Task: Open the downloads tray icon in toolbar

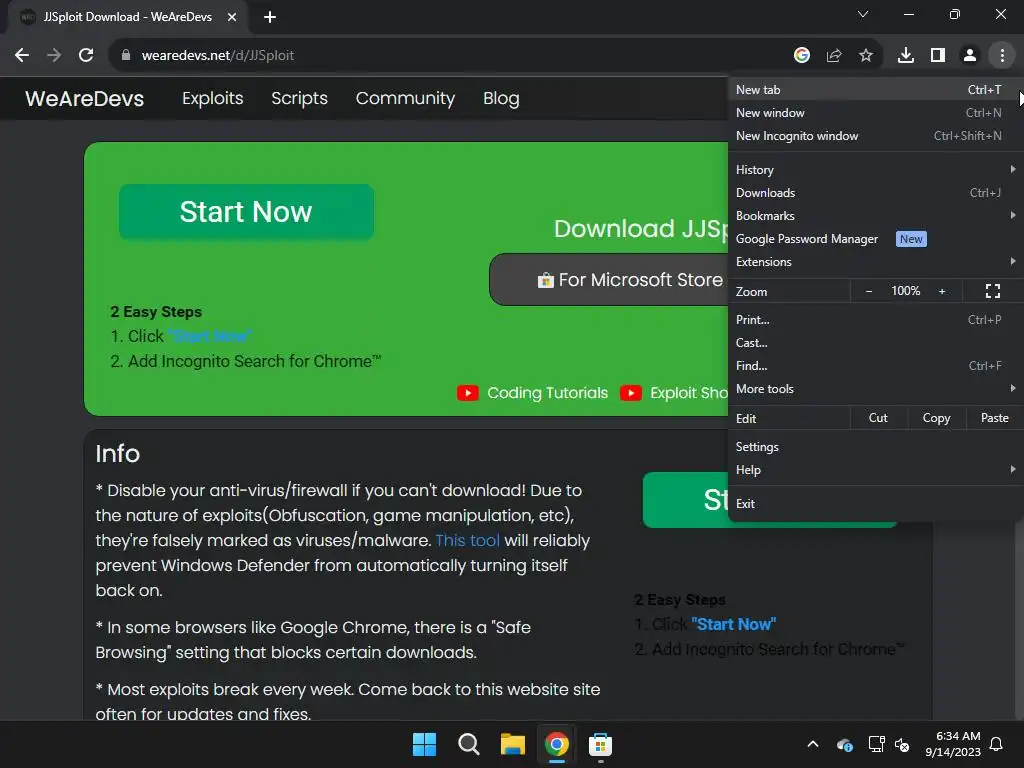Action: [906, 56]
